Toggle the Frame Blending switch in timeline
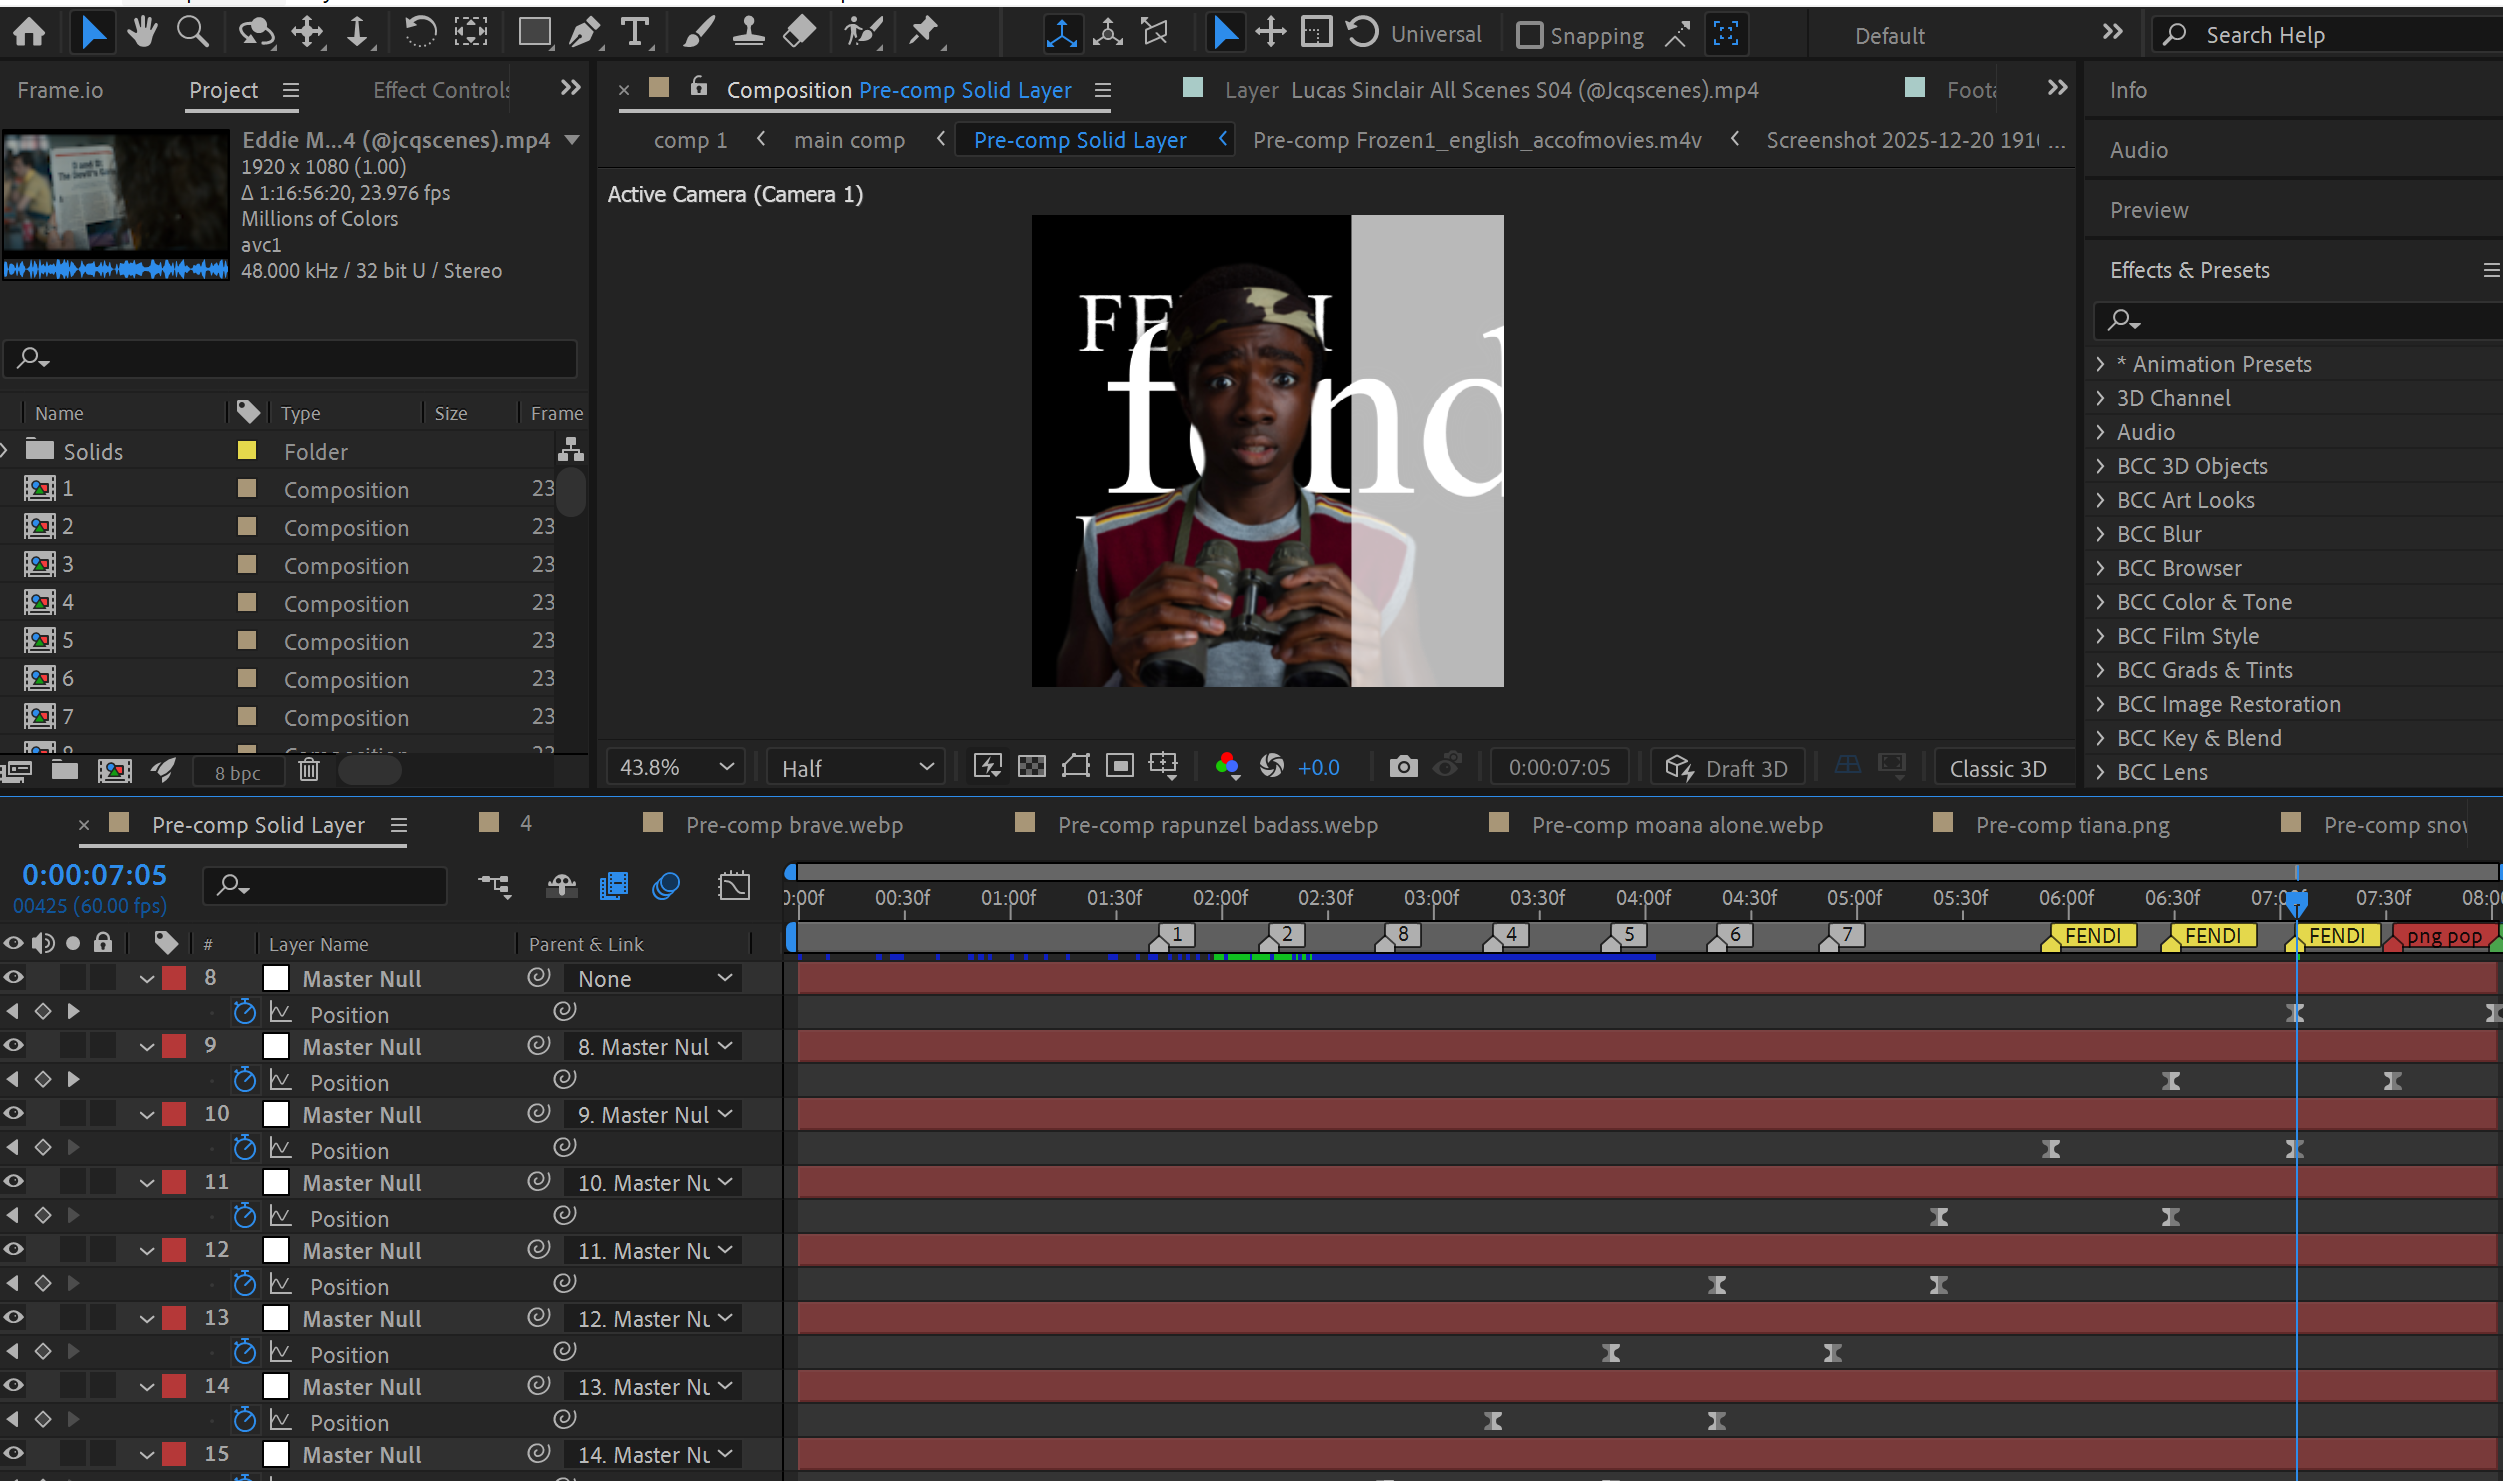 (614, 886)
